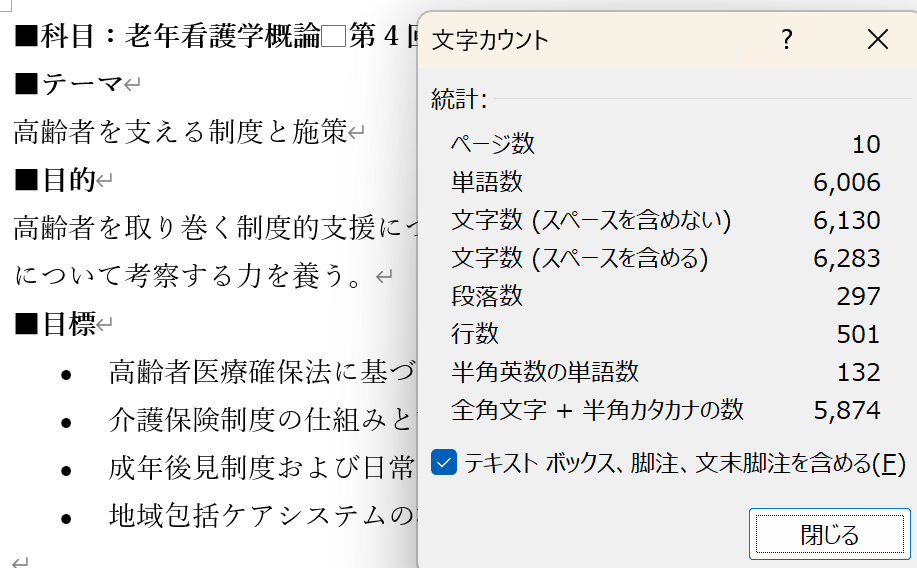917x568 pixels.
Task: Click the 全角文字 + 半角カタカナの数 value
Action: pyautogui.click(x=847, y=410)
